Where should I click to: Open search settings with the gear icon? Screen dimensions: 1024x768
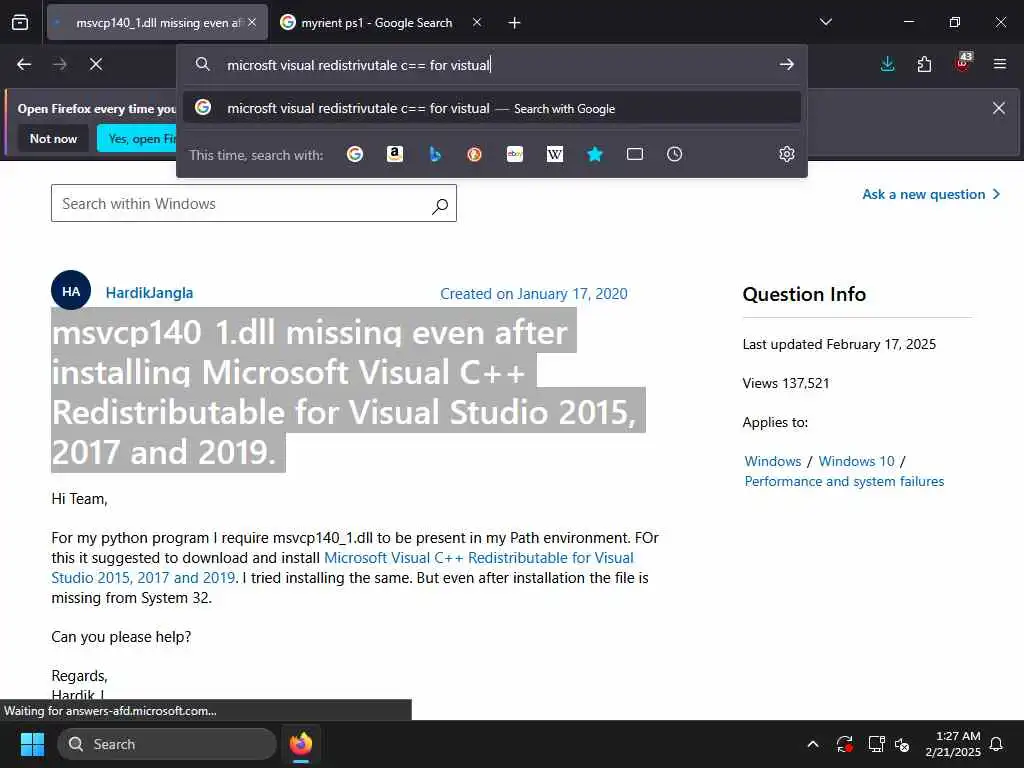pos(786,154)
